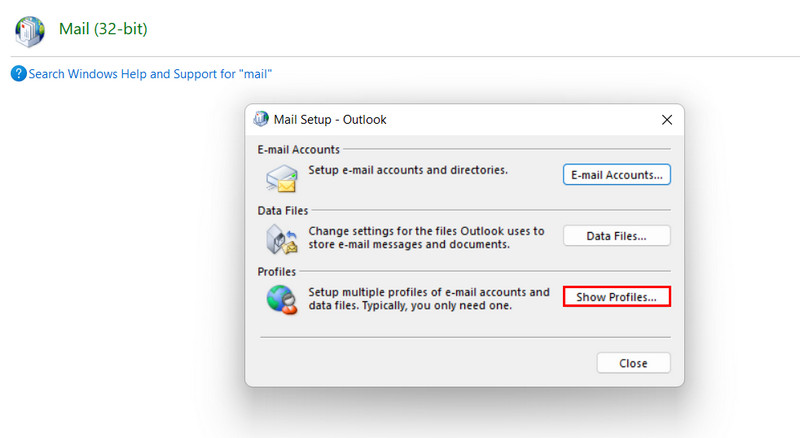
Task: Open the Search Windows Help and Support link
Action: click(150, 74)
